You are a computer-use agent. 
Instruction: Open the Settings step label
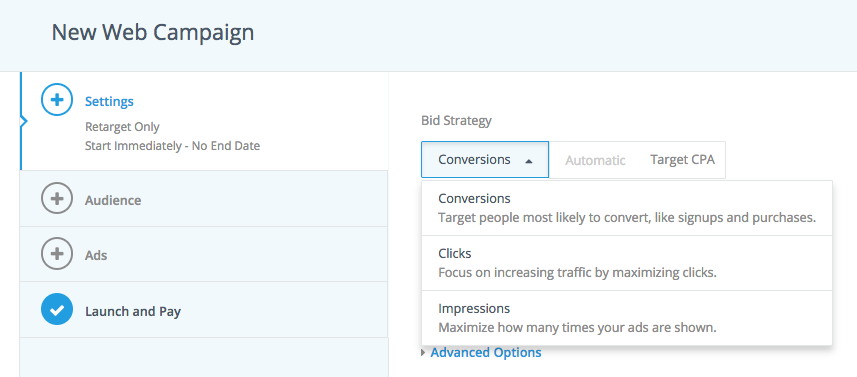[x=109, y=102]
